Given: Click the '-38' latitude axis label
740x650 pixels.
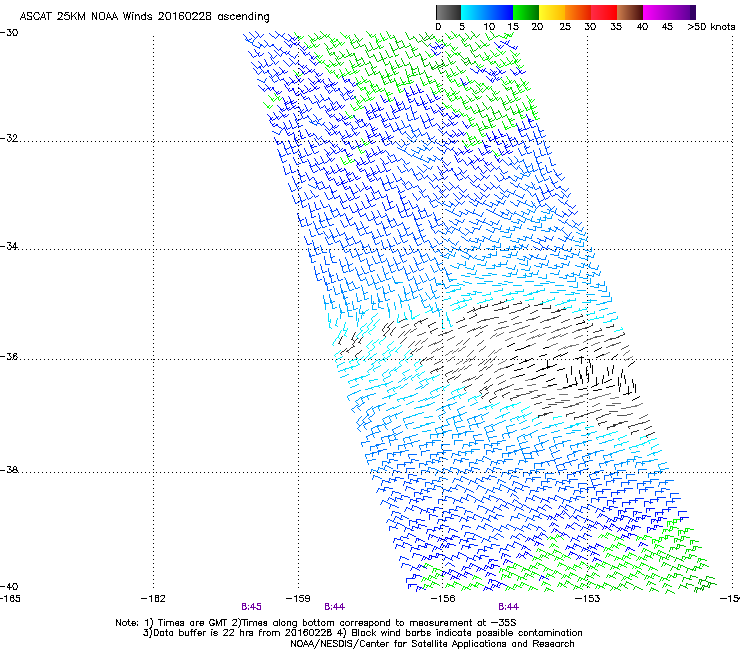Looking at the screenshot, I should click(9, 470).
